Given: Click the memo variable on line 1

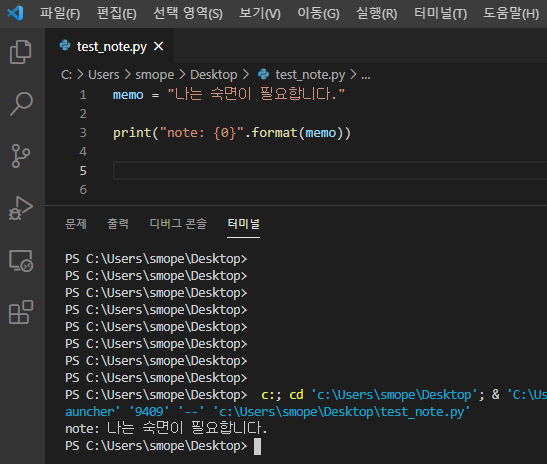Looking at the screenshot, I should (x=128, y=95).
